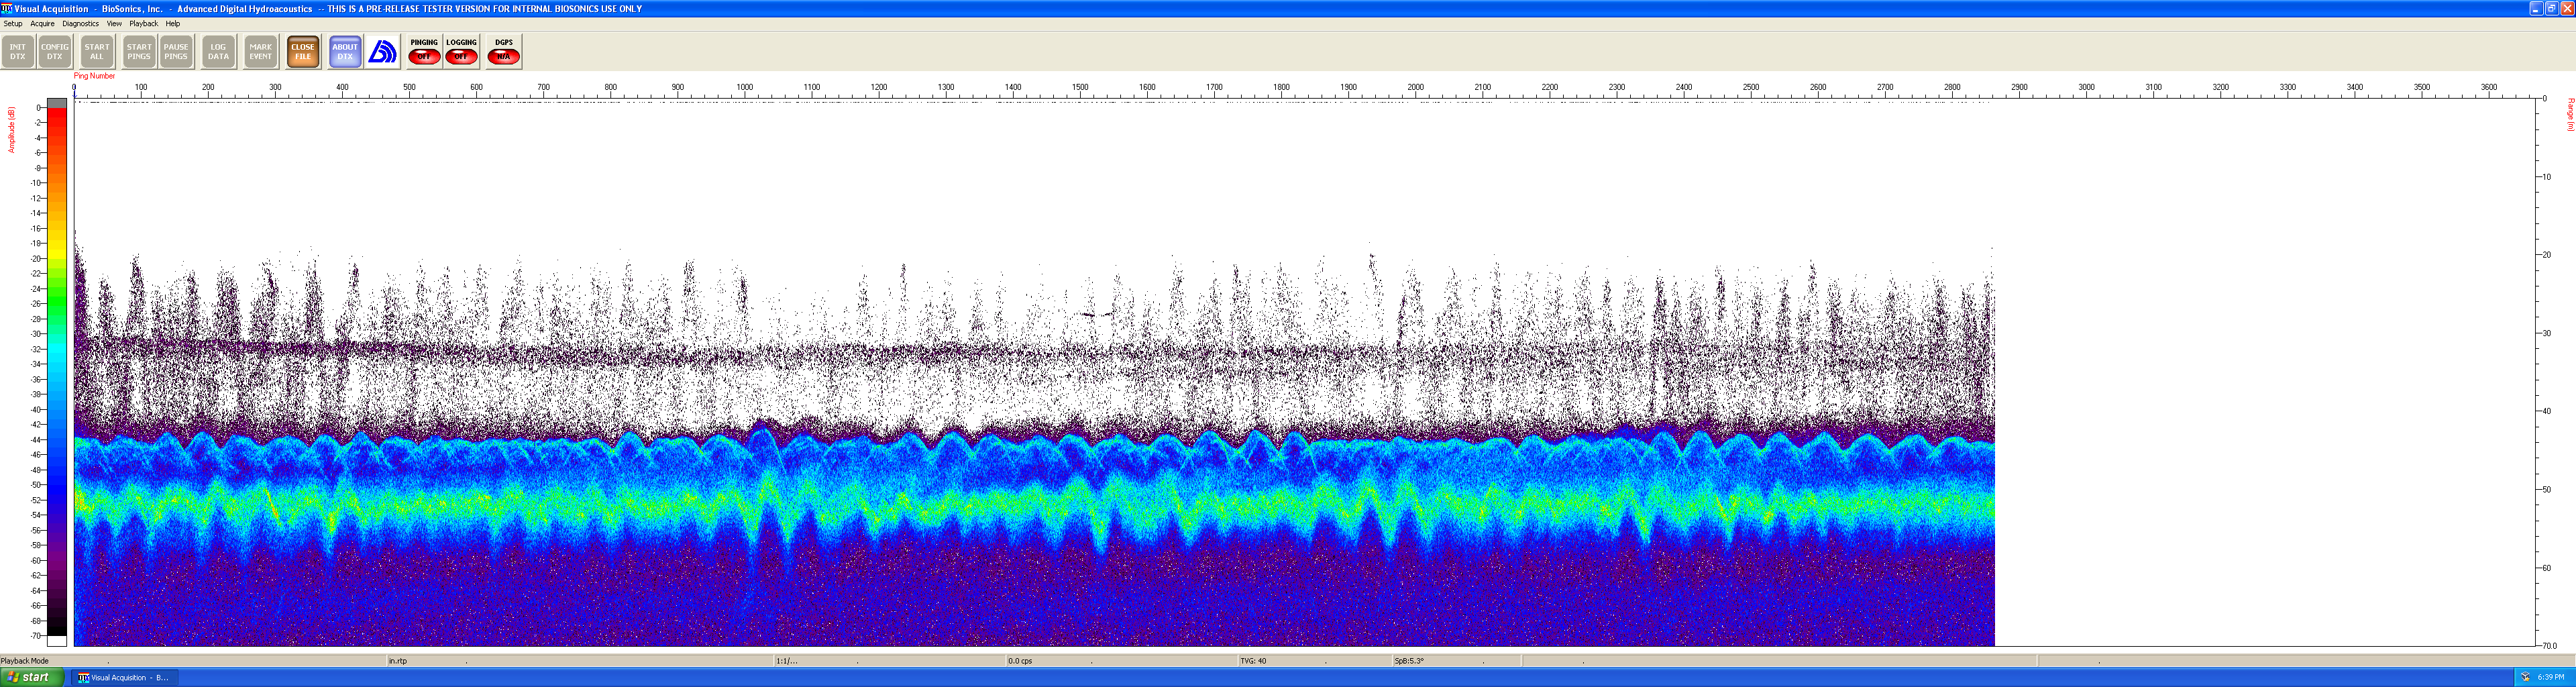This screenshot has width=2576, height=687.
Task: Click the INIT DTX toolbar button
Action: coord(18,52)
